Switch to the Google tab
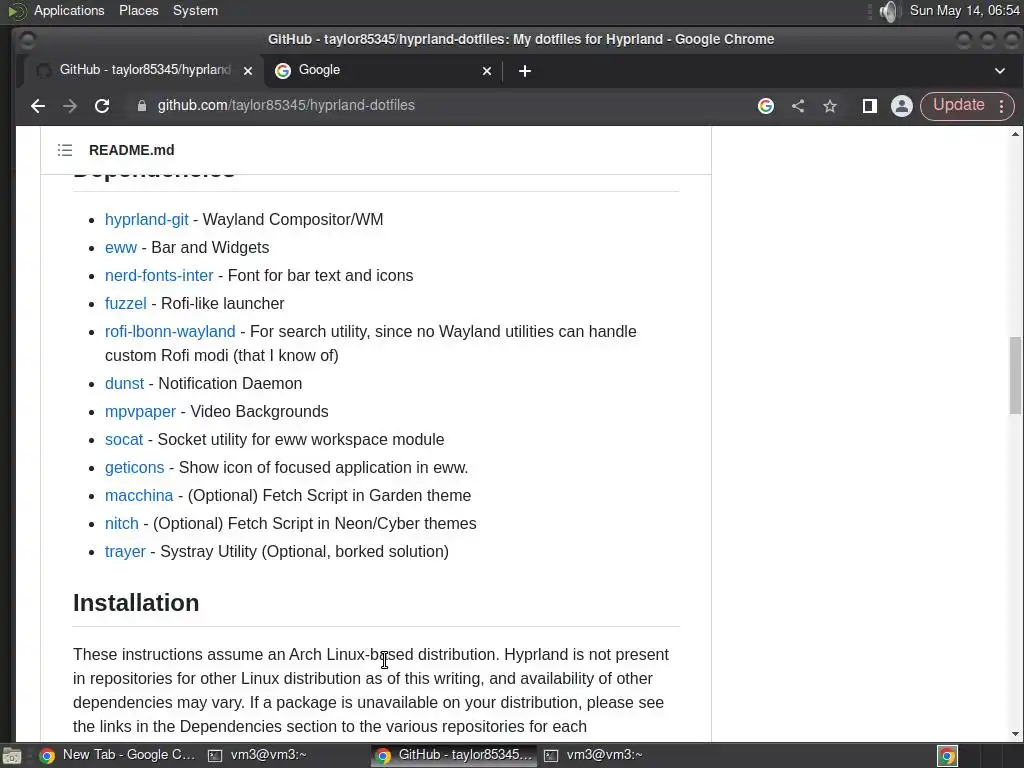This screenshot has height=768, width=1024. [382, 71]
